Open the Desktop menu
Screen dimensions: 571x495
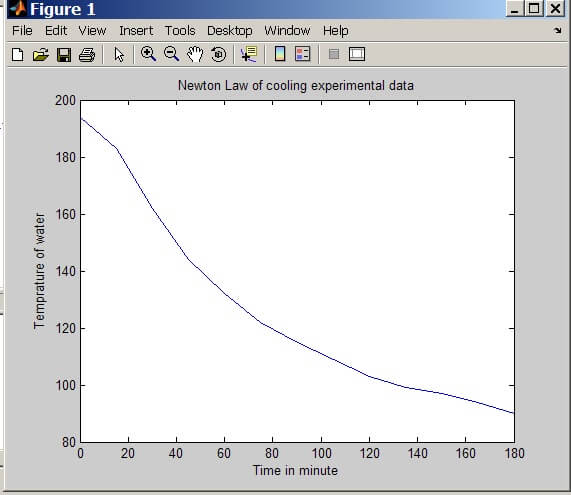coord(229,31)
